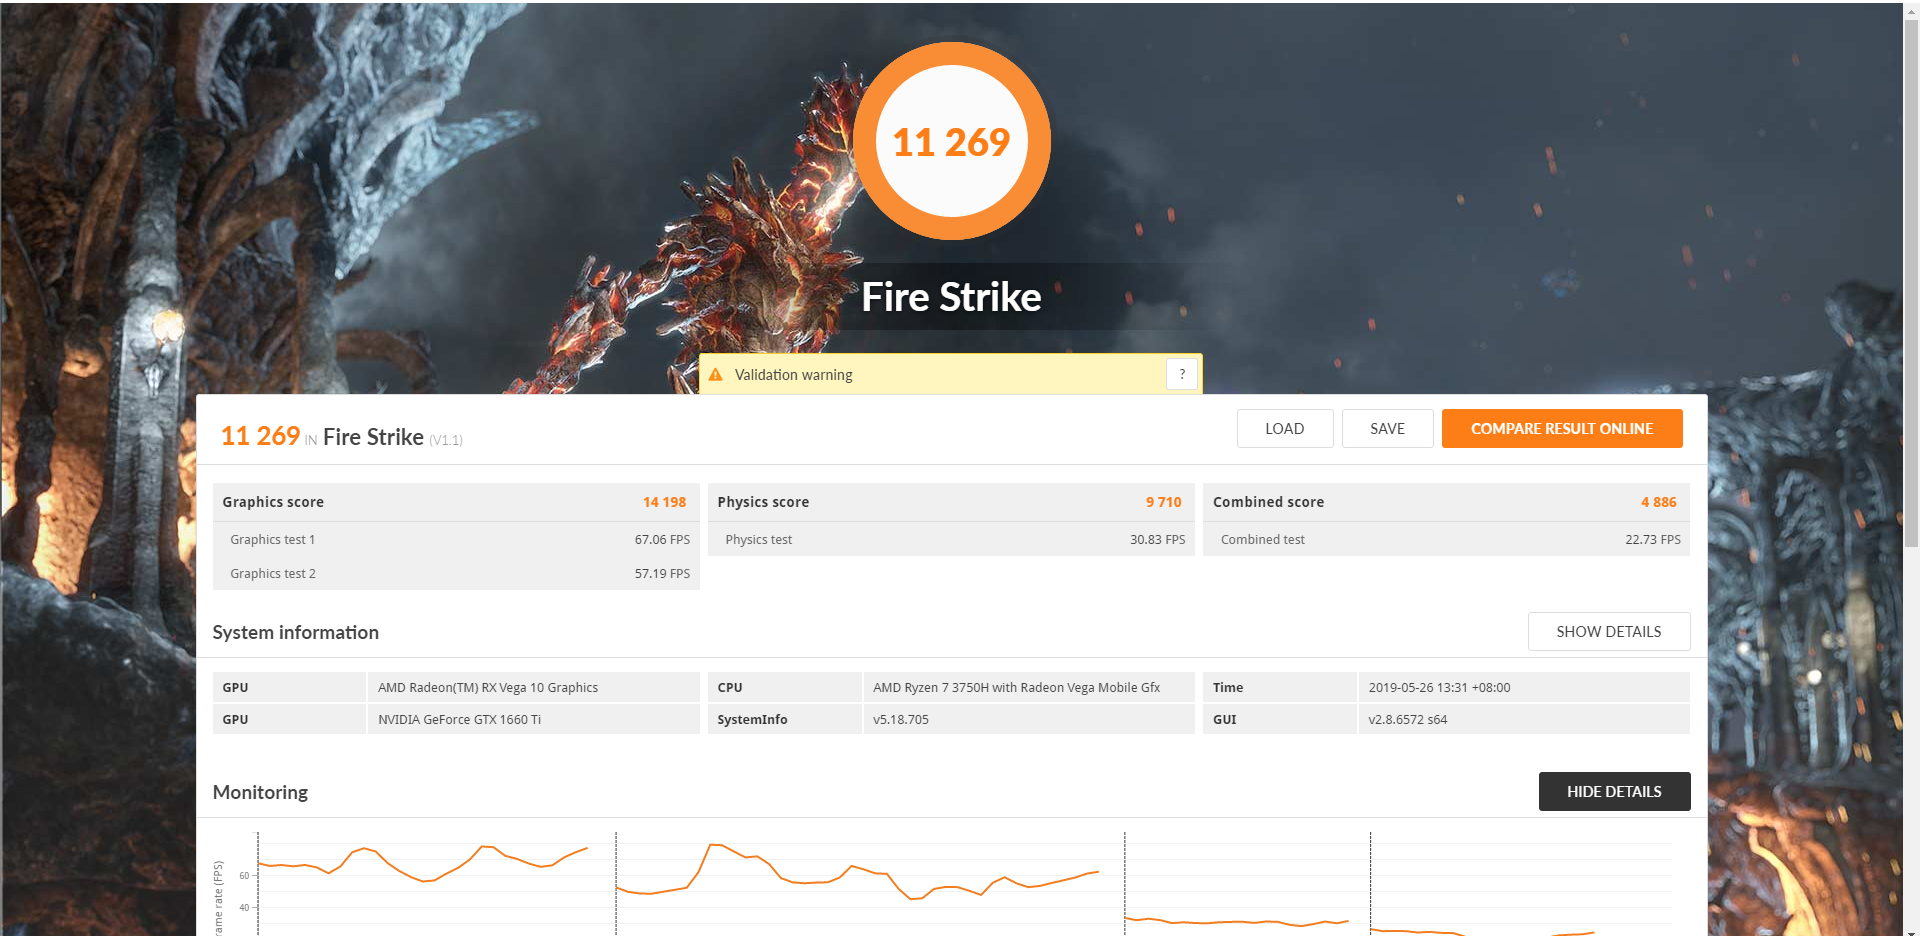This screenshot has height=936, width=1920.
Task: Open the validation warning question mark help
Action: click(x=1182, y=374)
